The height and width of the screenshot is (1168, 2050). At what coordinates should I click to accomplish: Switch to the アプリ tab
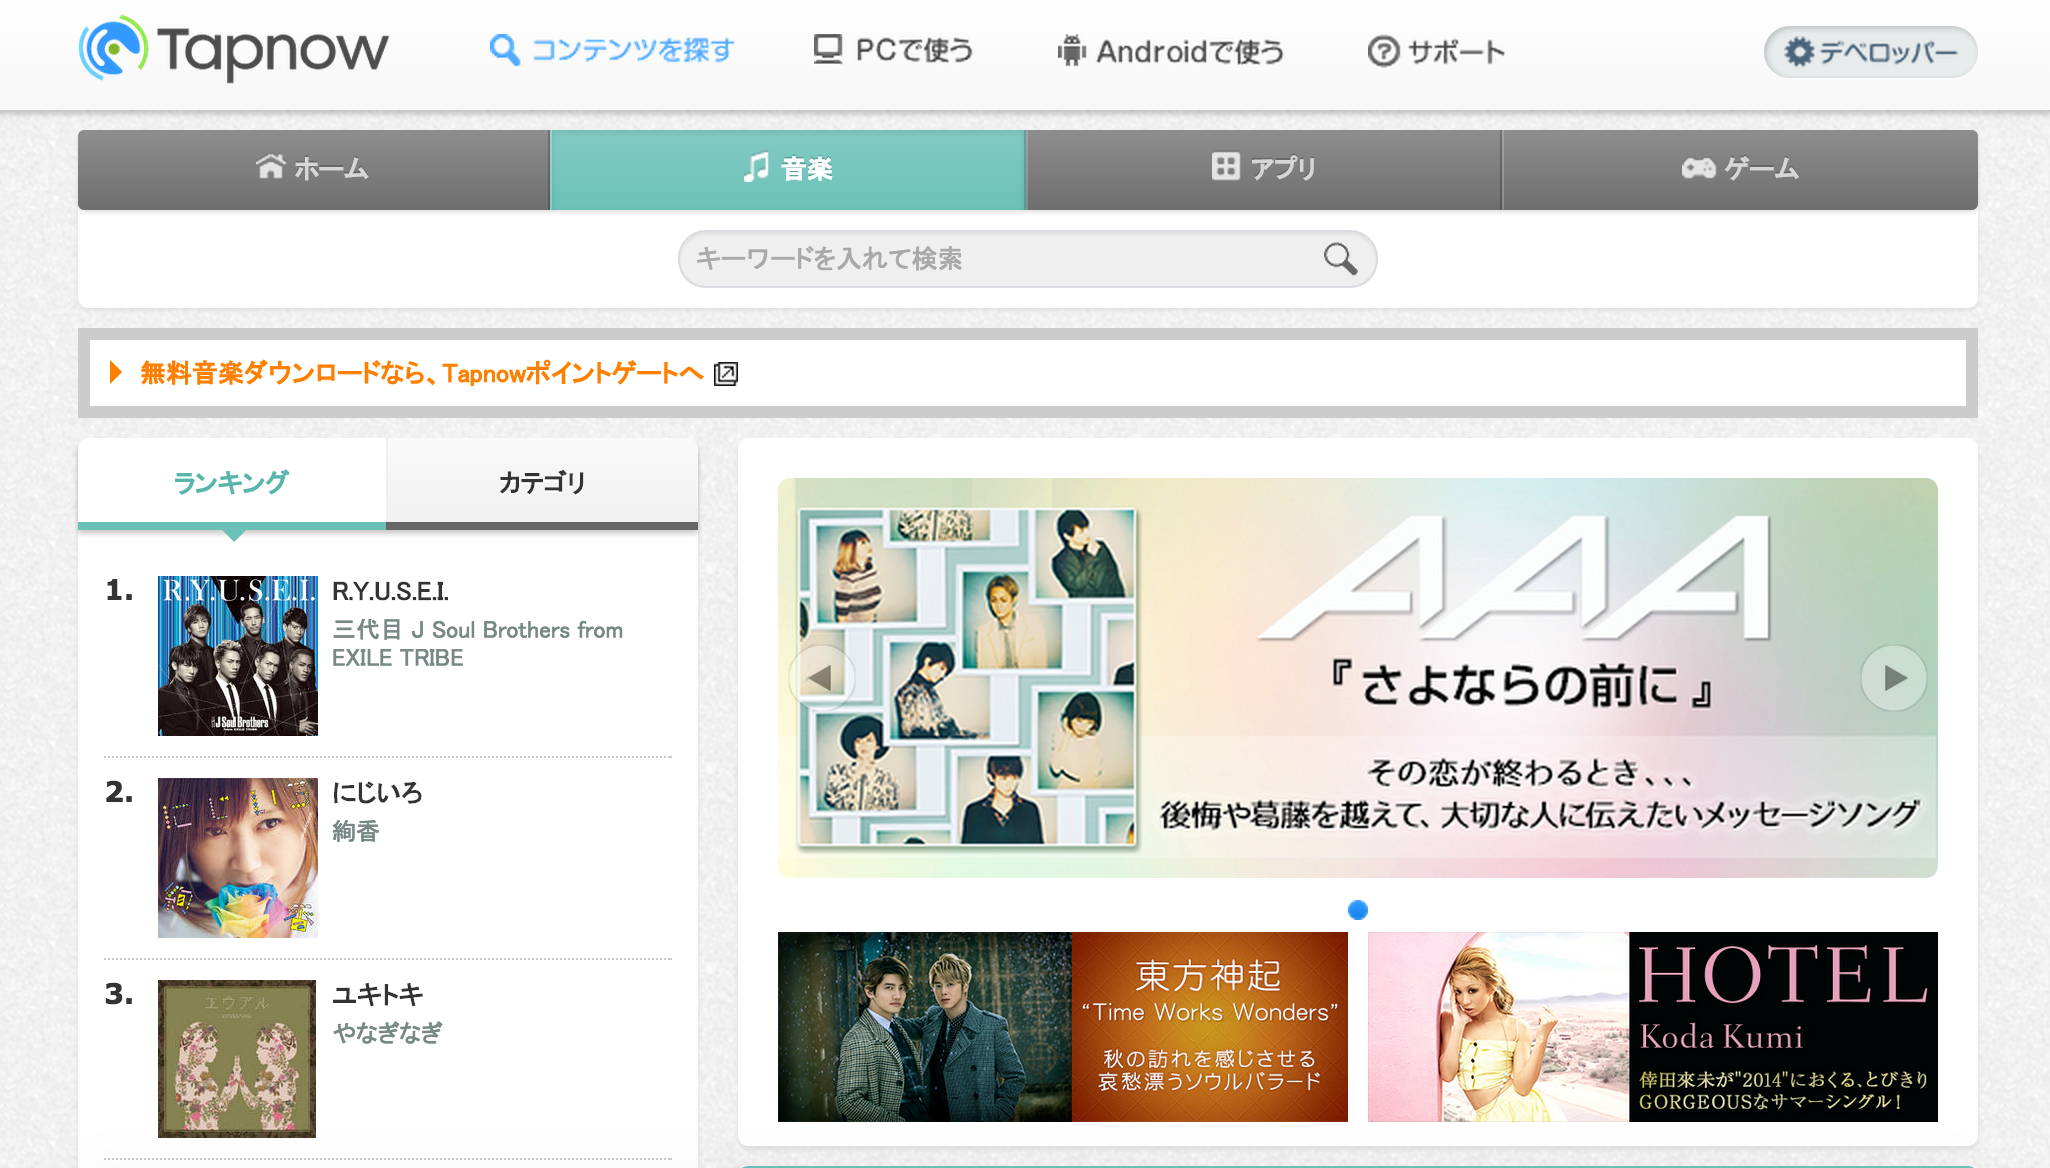tap(1263, 169)
